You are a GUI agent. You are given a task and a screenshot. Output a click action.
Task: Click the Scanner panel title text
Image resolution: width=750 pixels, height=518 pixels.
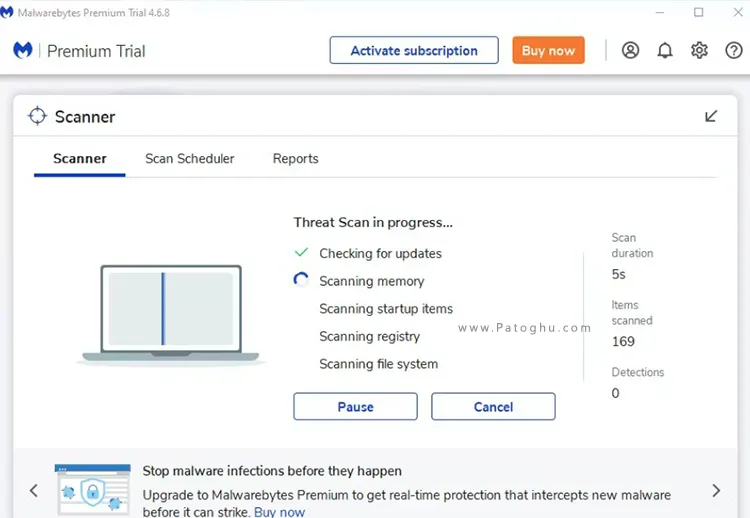(85, 117)
